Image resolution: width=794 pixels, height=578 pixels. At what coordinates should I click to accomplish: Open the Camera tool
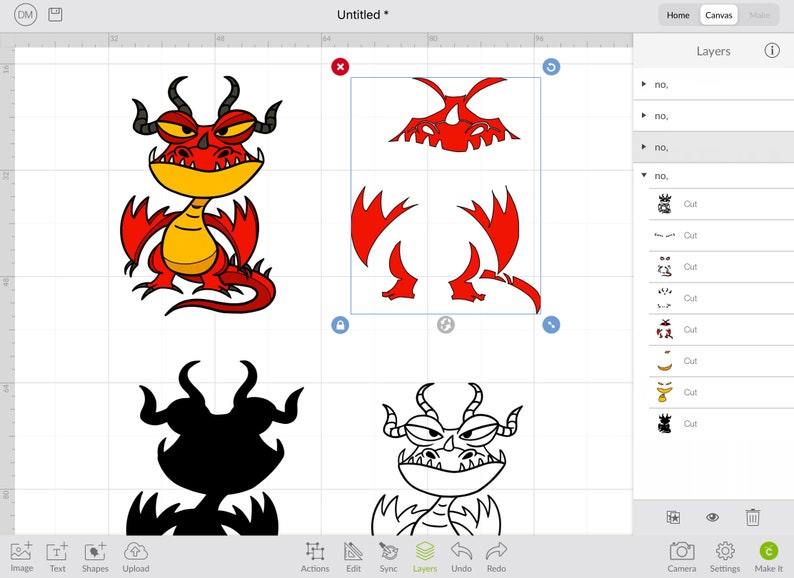coord(682,557)
